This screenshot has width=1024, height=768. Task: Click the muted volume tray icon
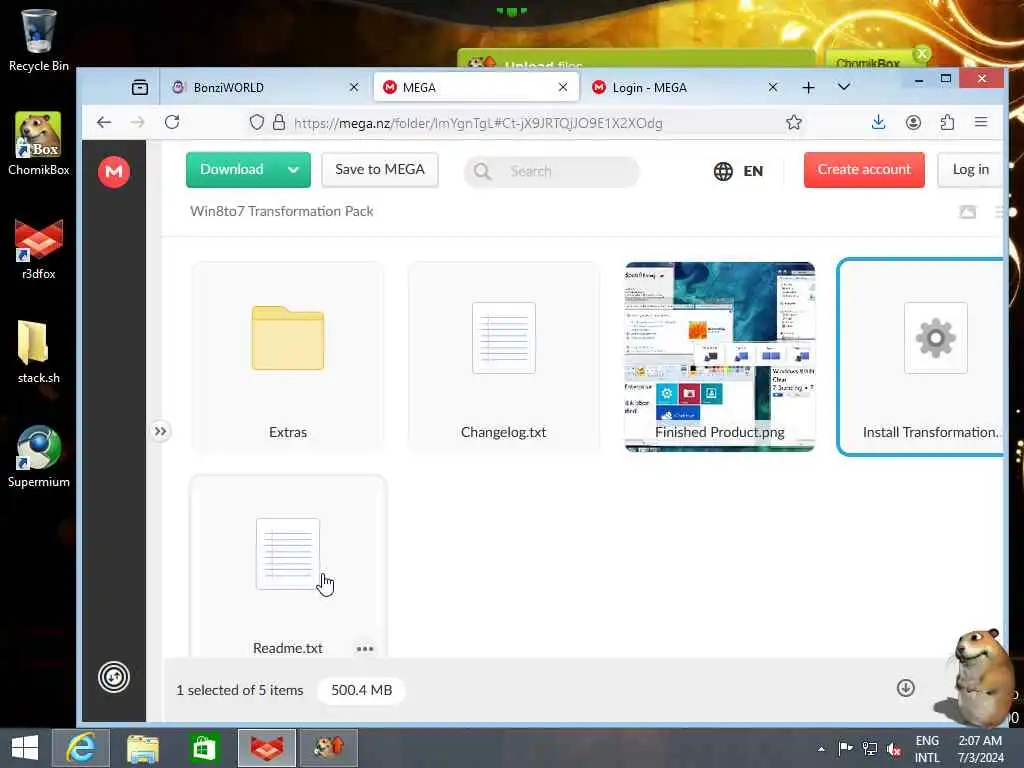point(893,748)
